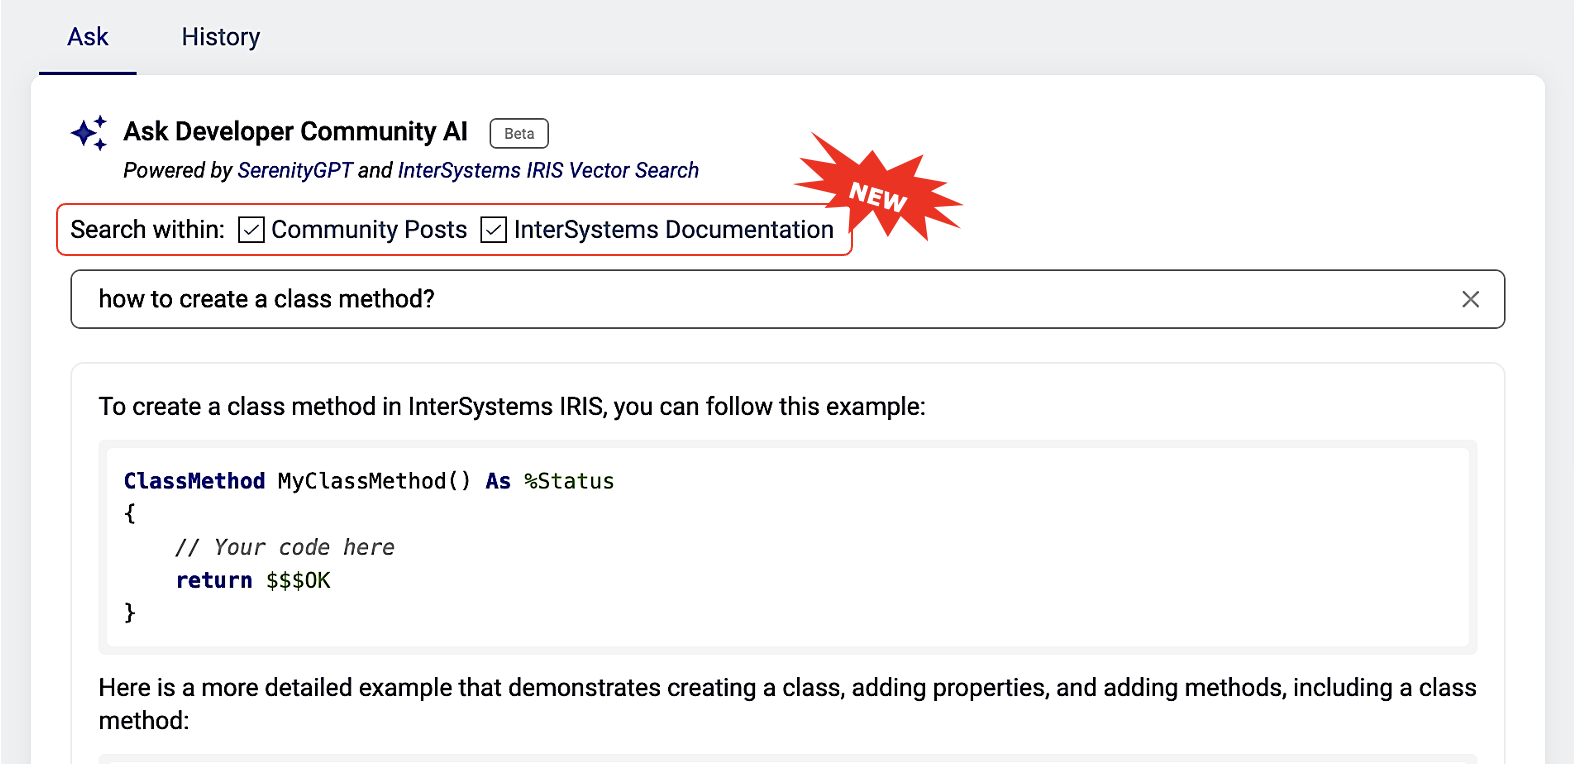
Task: Clear the search query with the X icon
Action: 1469,299
